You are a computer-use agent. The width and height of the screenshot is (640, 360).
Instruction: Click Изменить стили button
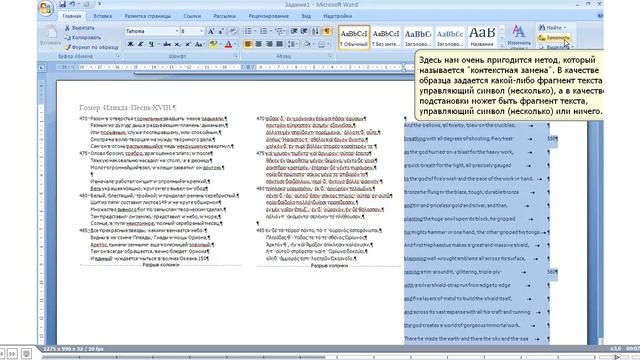coord(519,37)
